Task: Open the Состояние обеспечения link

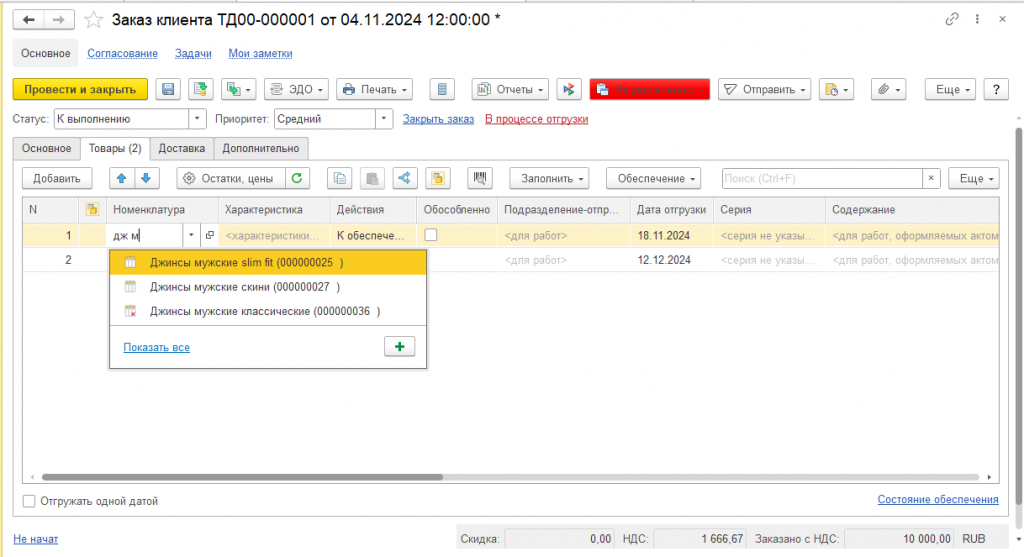Action: pos(938,499)
